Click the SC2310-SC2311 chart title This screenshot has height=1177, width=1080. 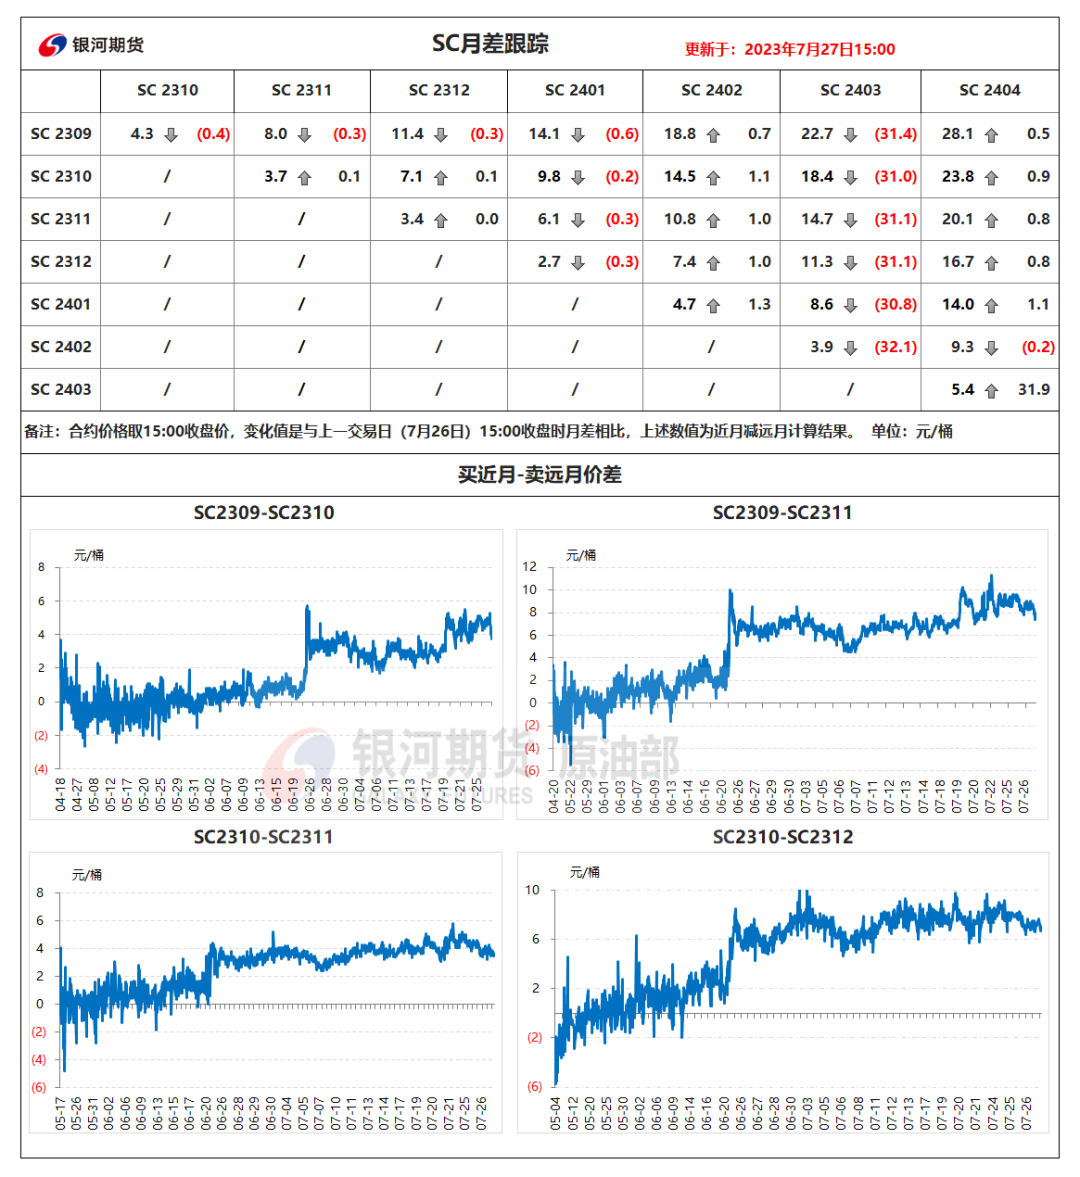tap(263, 837)
